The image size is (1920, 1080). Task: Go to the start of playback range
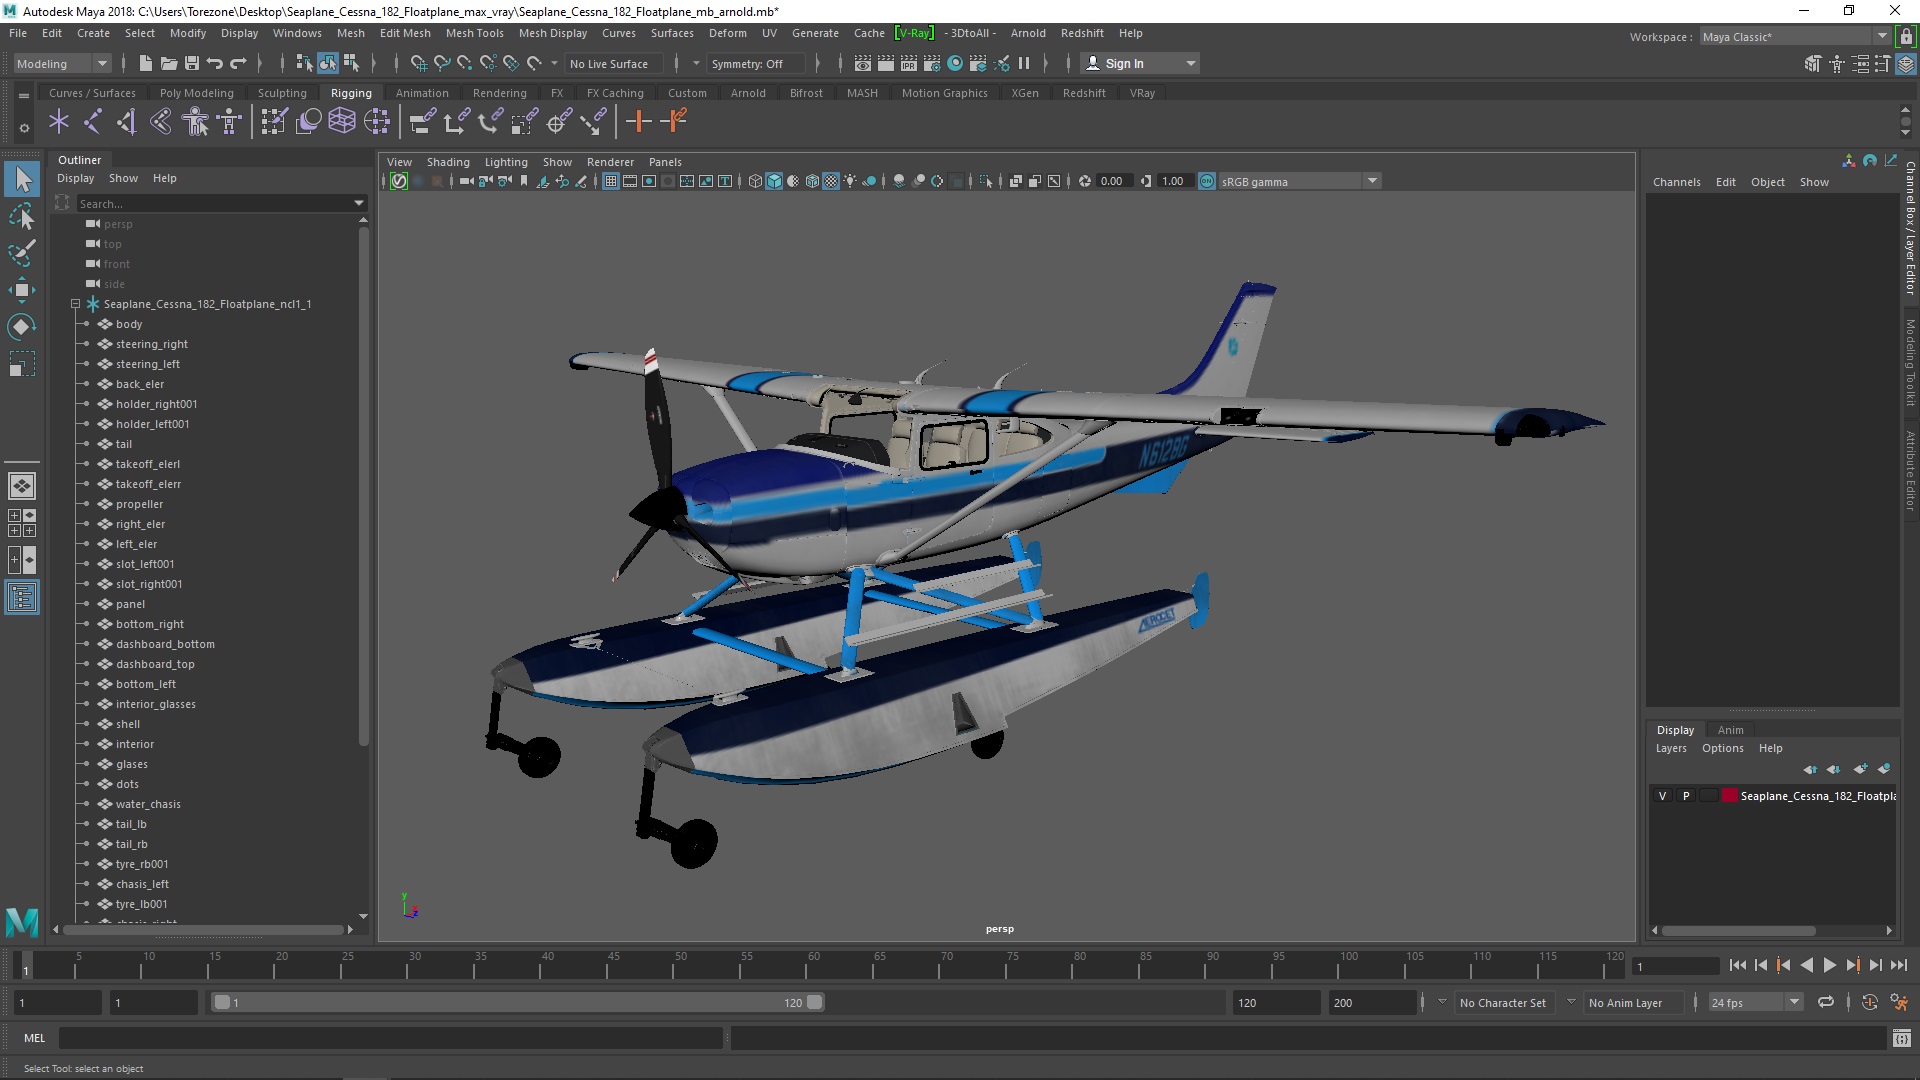click(1737, 966)
